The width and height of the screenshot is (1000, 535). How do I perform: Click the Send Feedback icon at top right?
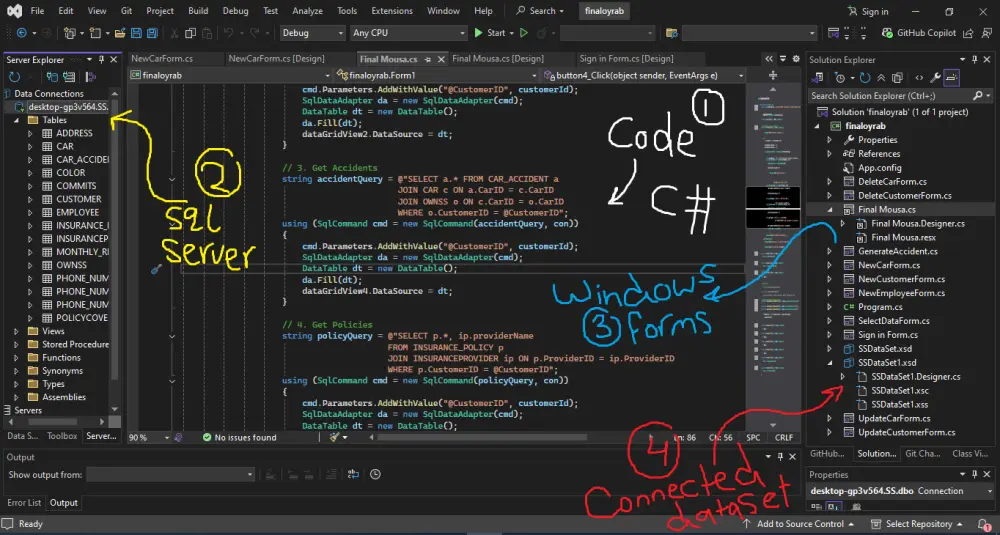tap(985, 33)
